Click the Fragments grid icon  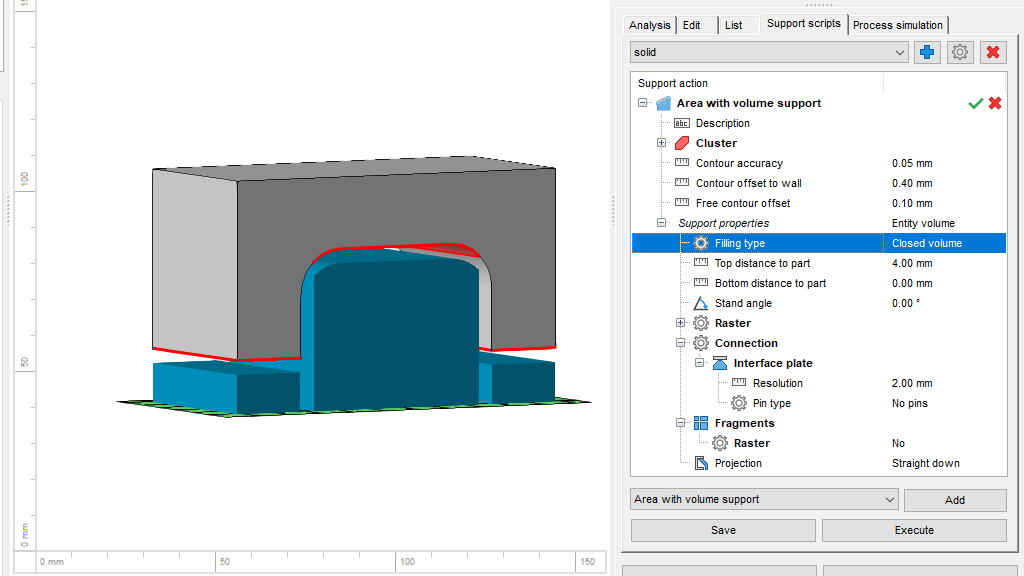pyautogui.click(x=699, y=423)
